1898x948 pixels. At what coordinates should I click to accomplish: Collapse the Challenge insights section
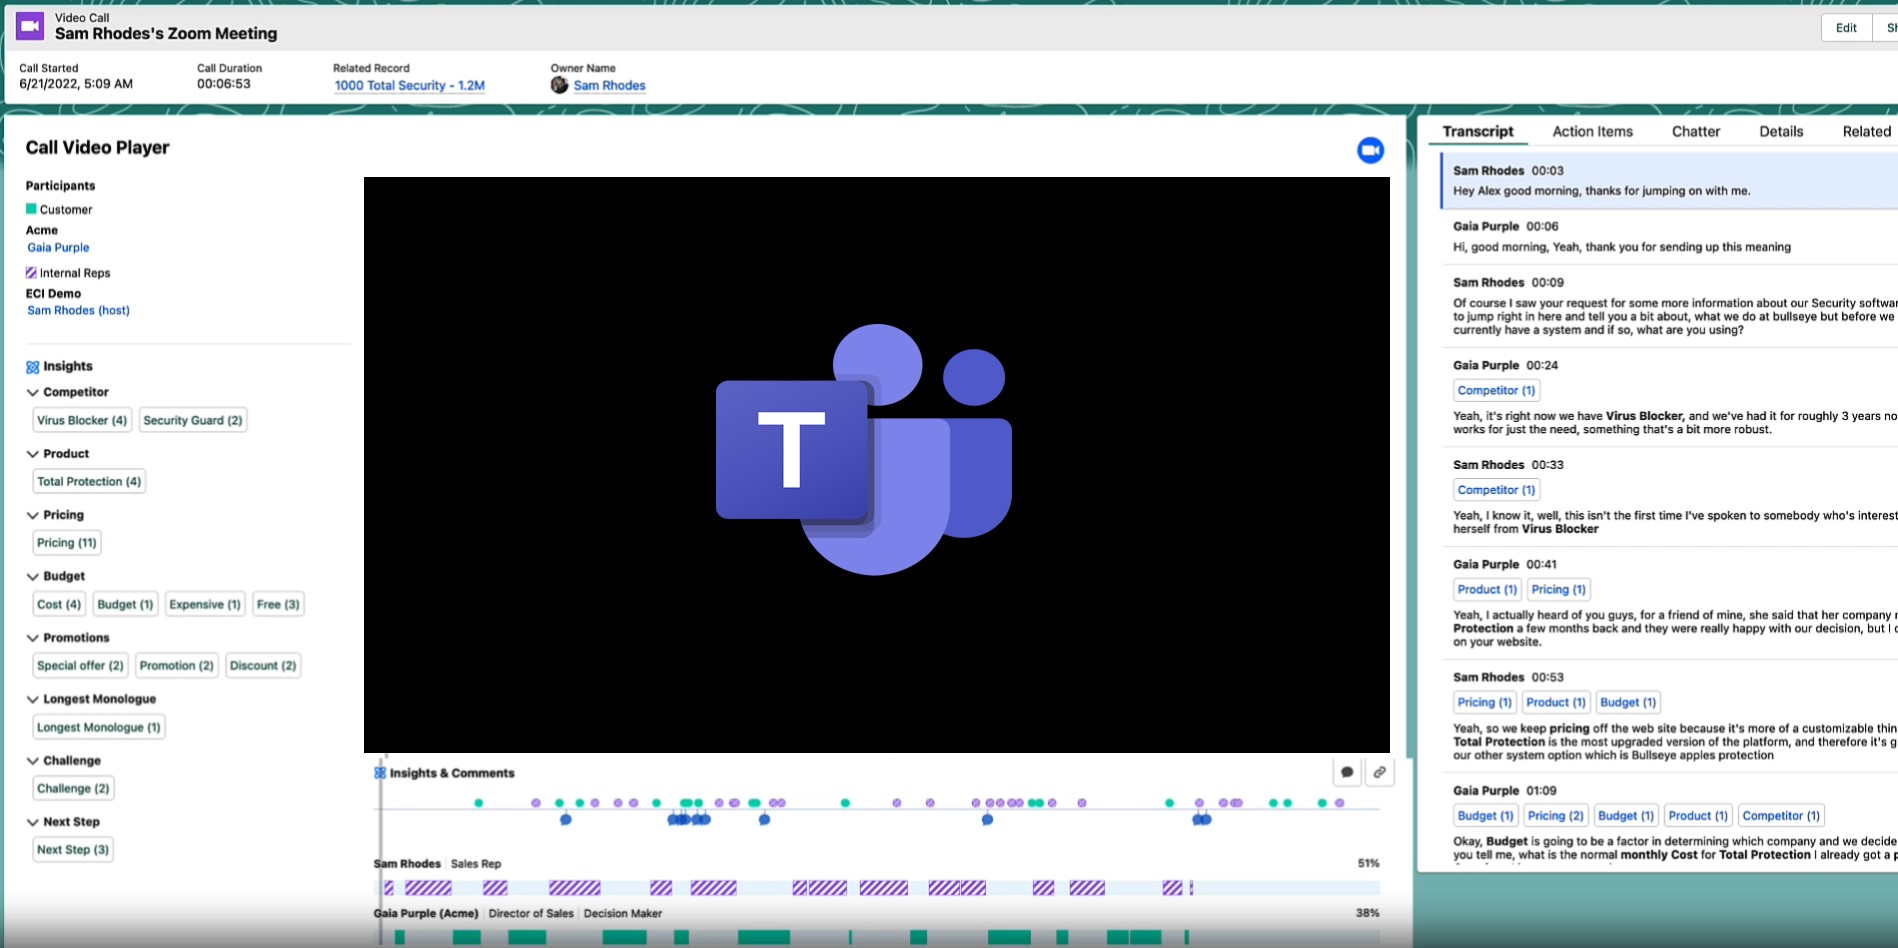point(33,761)
